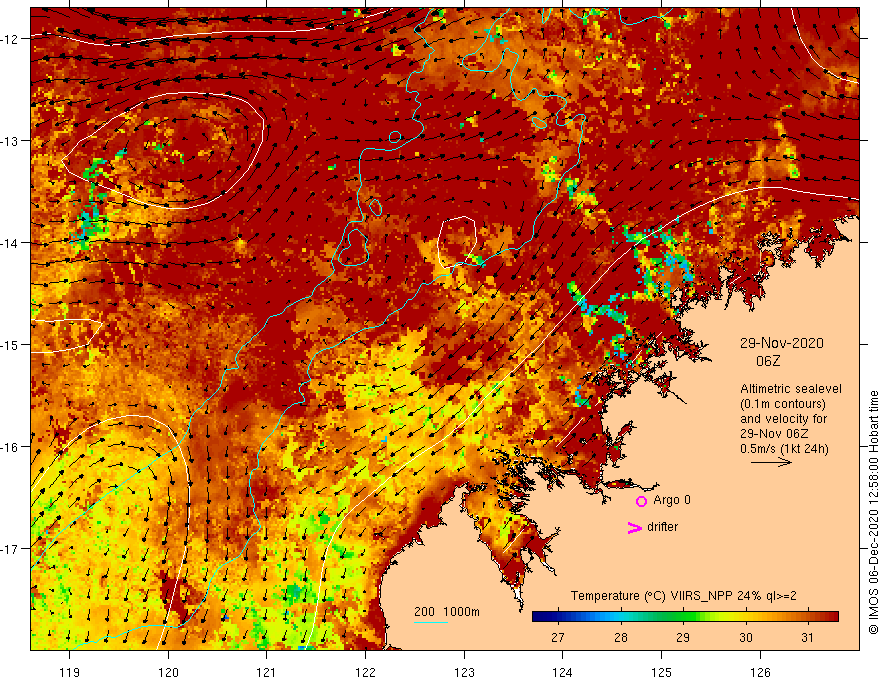Image resolution: width=880 pixels, height=680 pixels.
Task: Click the longitude axis label 126
Action: tap(760, 672)
